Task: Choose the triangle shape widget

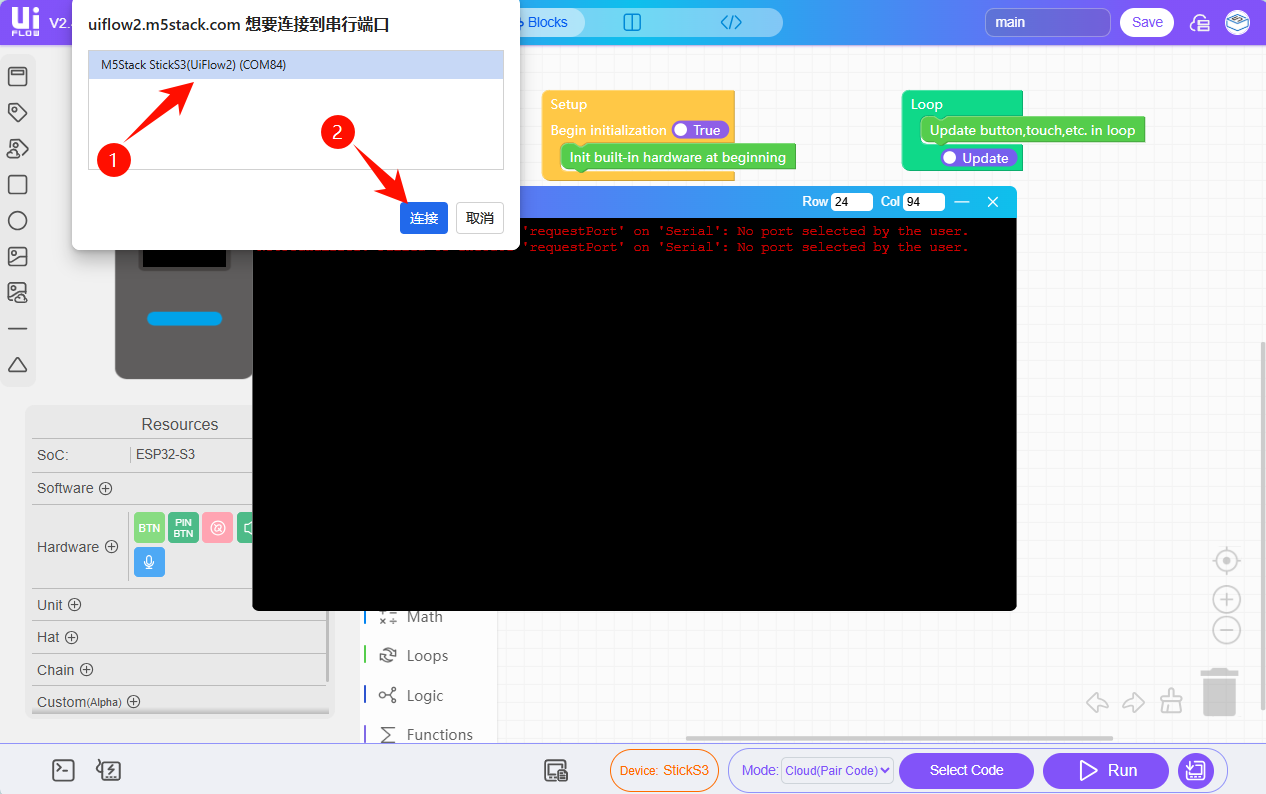Action: [x=17, y=365]
